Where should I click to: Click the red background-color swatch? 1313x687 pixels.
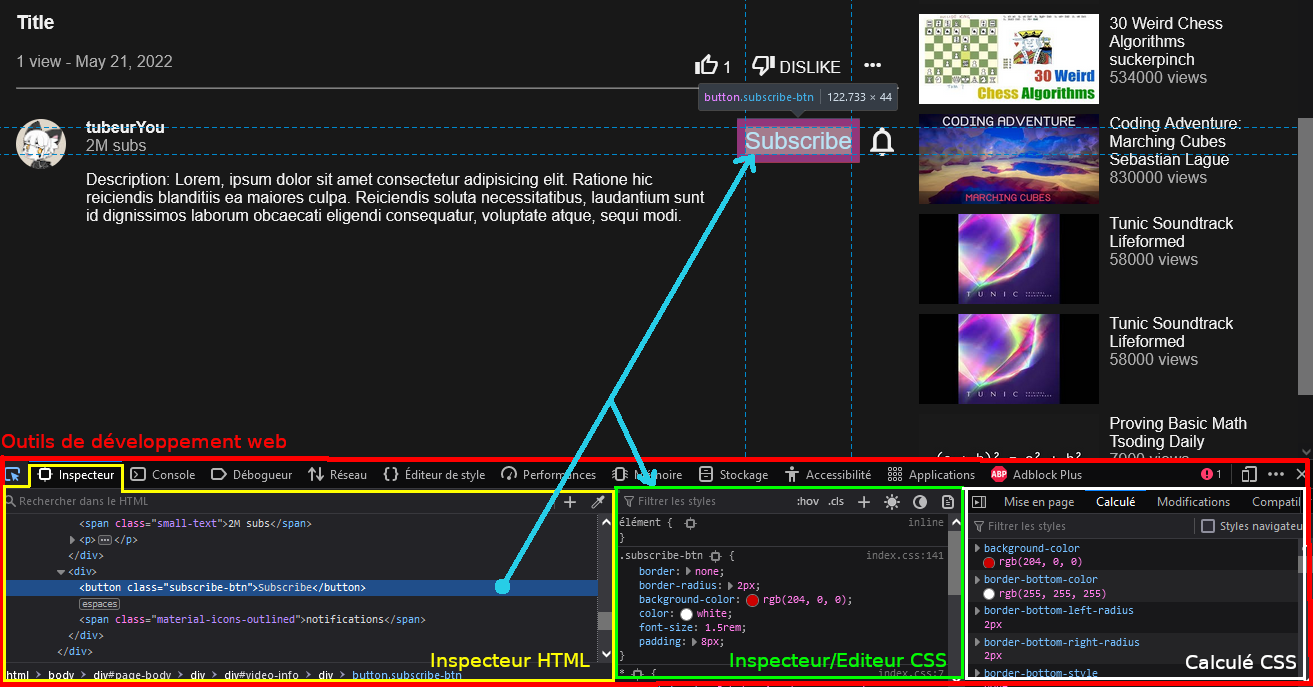[752, 598]
